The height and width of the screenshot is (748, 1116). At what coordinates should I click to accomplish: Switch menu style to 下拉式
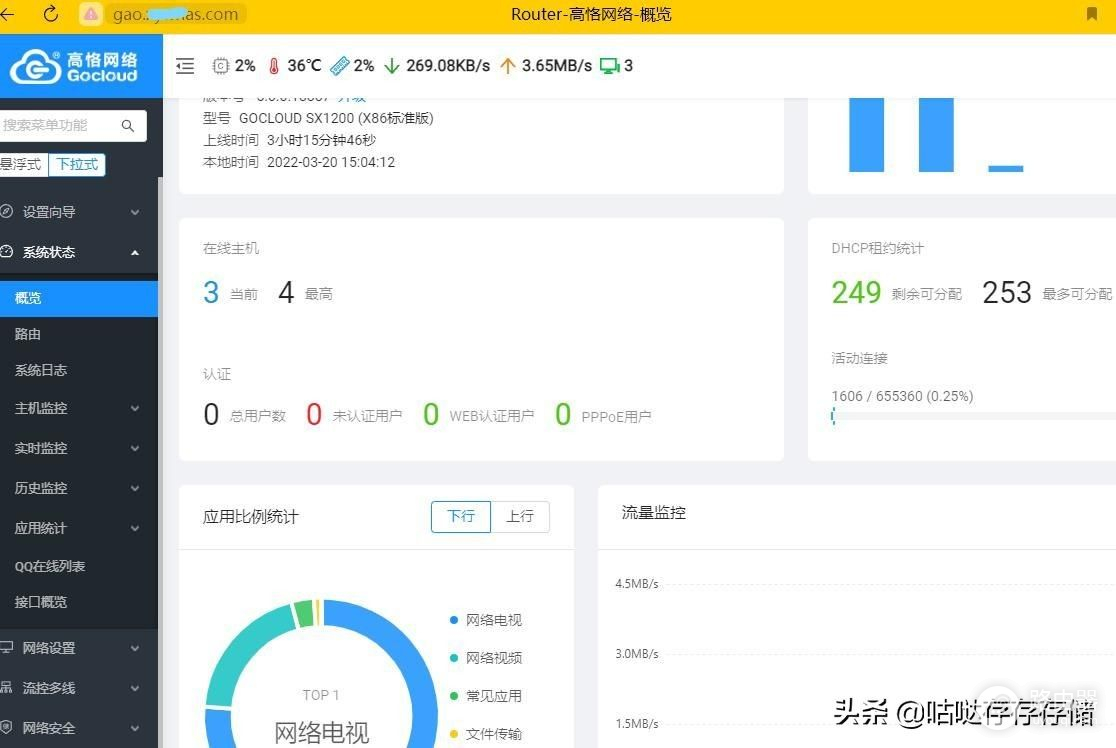click(77, 164)
